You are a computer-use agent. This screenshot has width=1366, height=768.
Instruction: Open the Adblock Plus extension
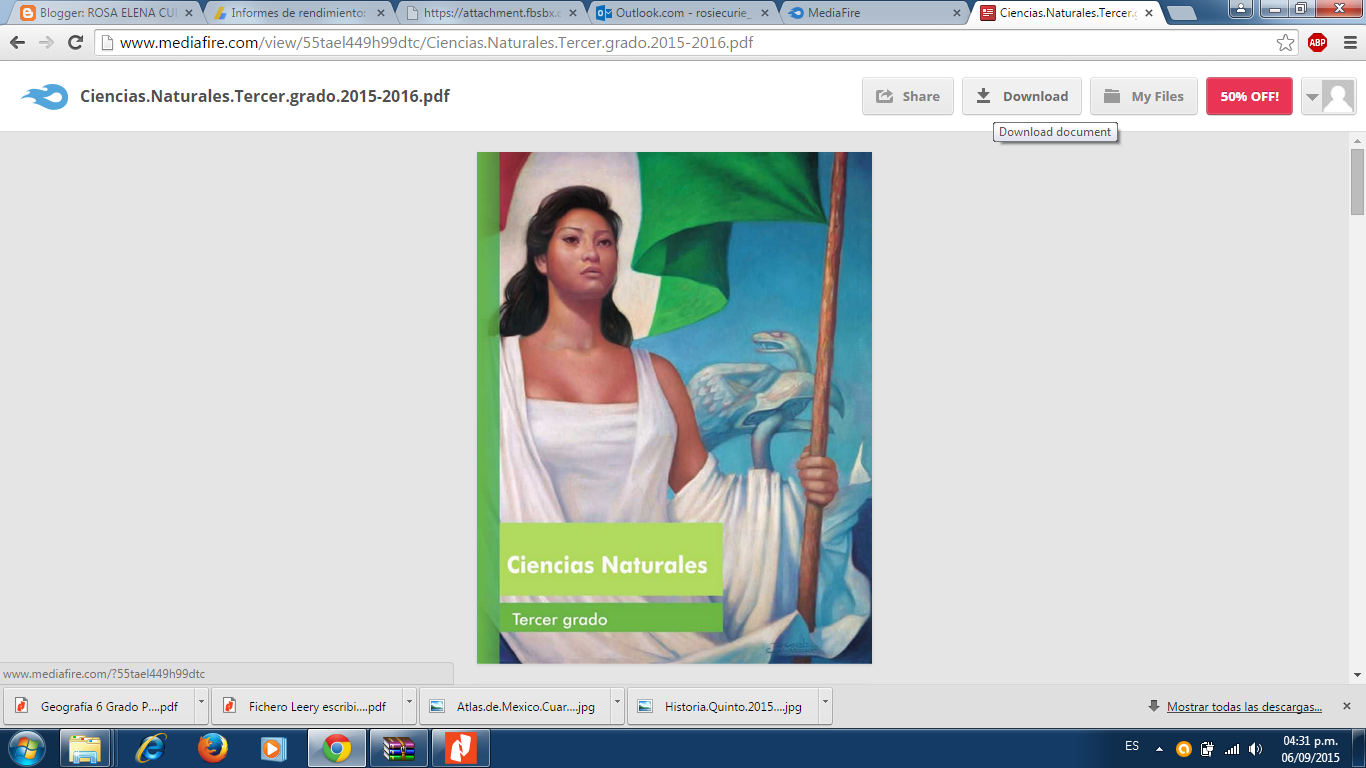pyautogui.click(x=1317, y=42)
